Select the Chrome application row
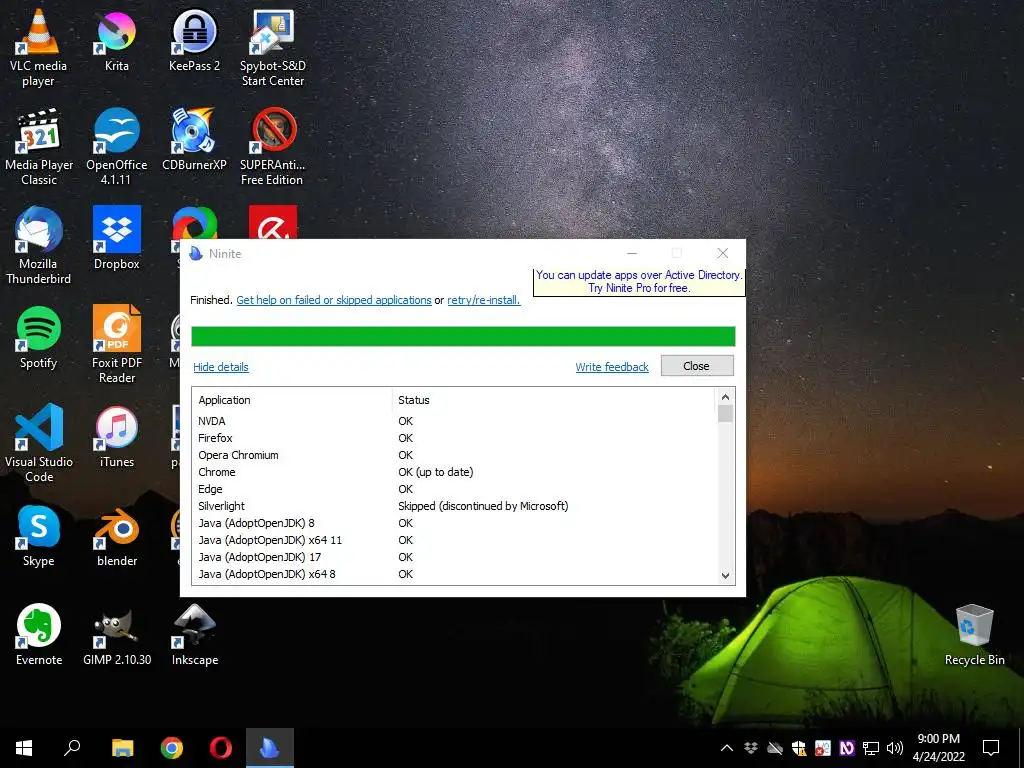The image size is (1024, 768). [x=454, y=472]
